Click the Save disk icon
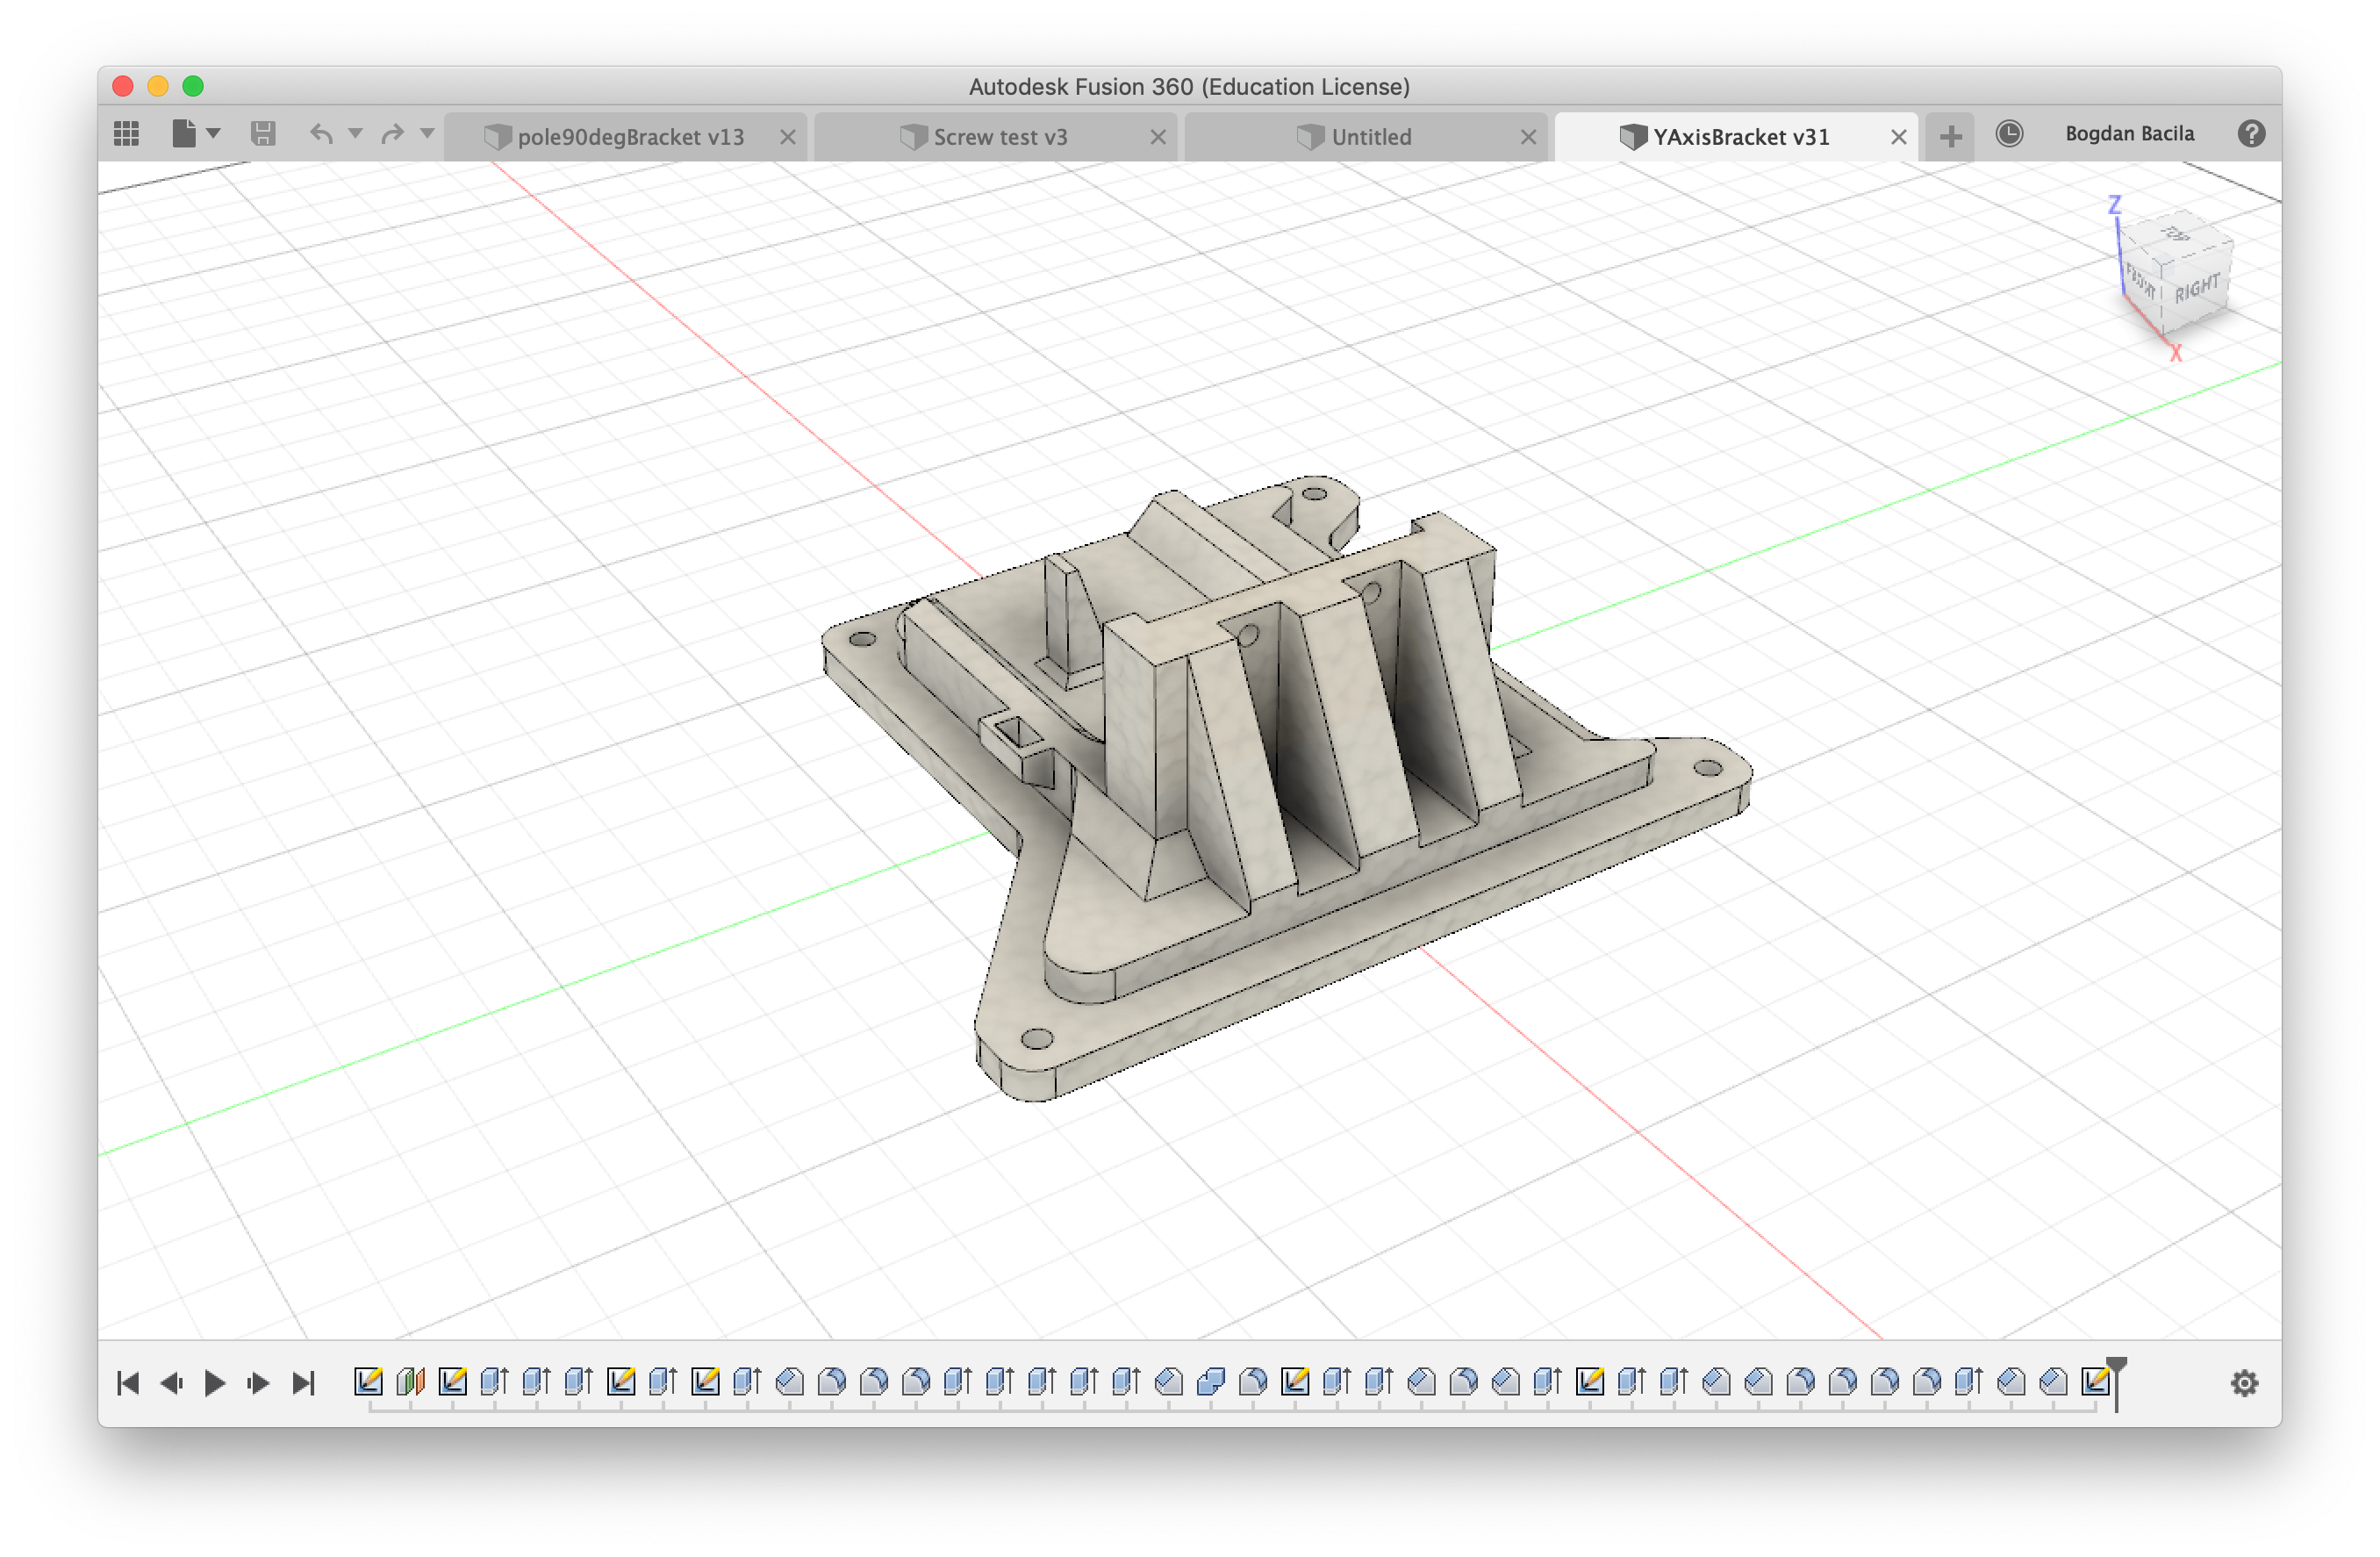Screen dimensions: 2380x1557 point(263,133)
